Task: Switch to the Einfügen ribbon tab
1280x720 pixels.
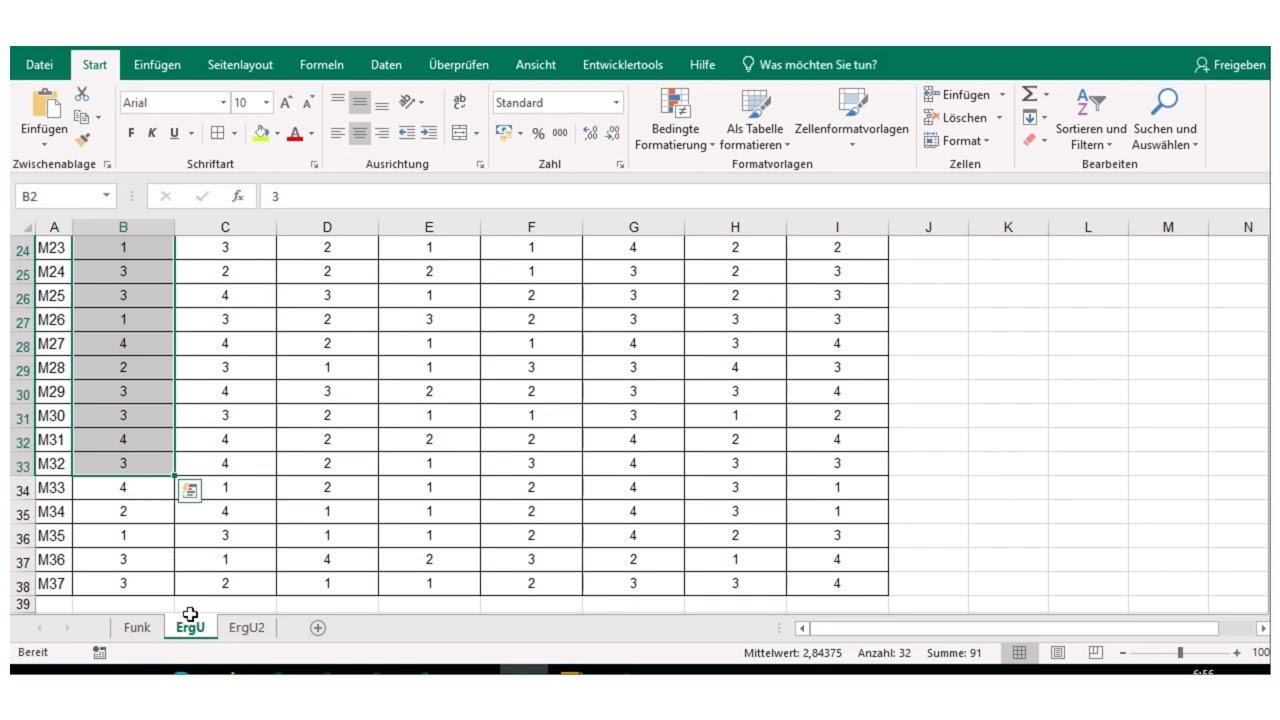Action: point(157,65)
